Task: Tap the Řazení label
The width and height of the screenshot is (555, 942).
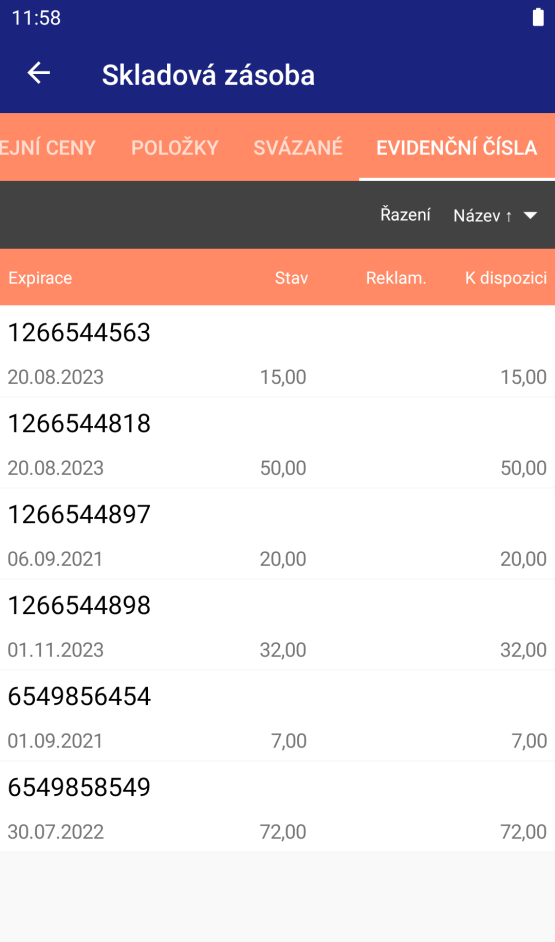Action: 405,214
